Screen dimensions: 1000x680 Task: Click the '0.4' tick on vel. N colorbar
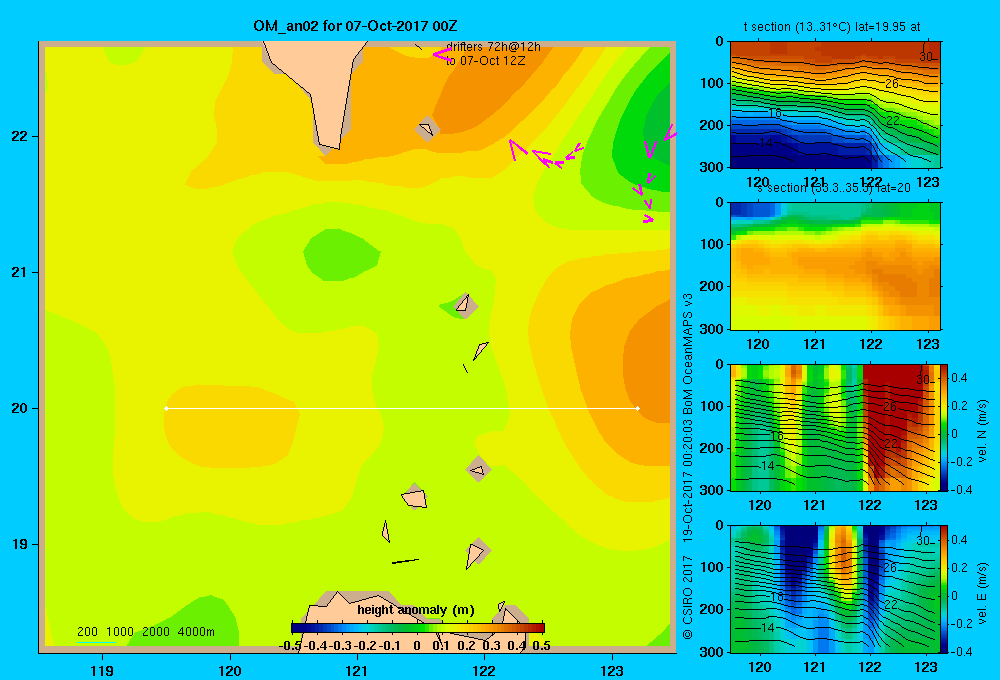click(x=959, y=378)
